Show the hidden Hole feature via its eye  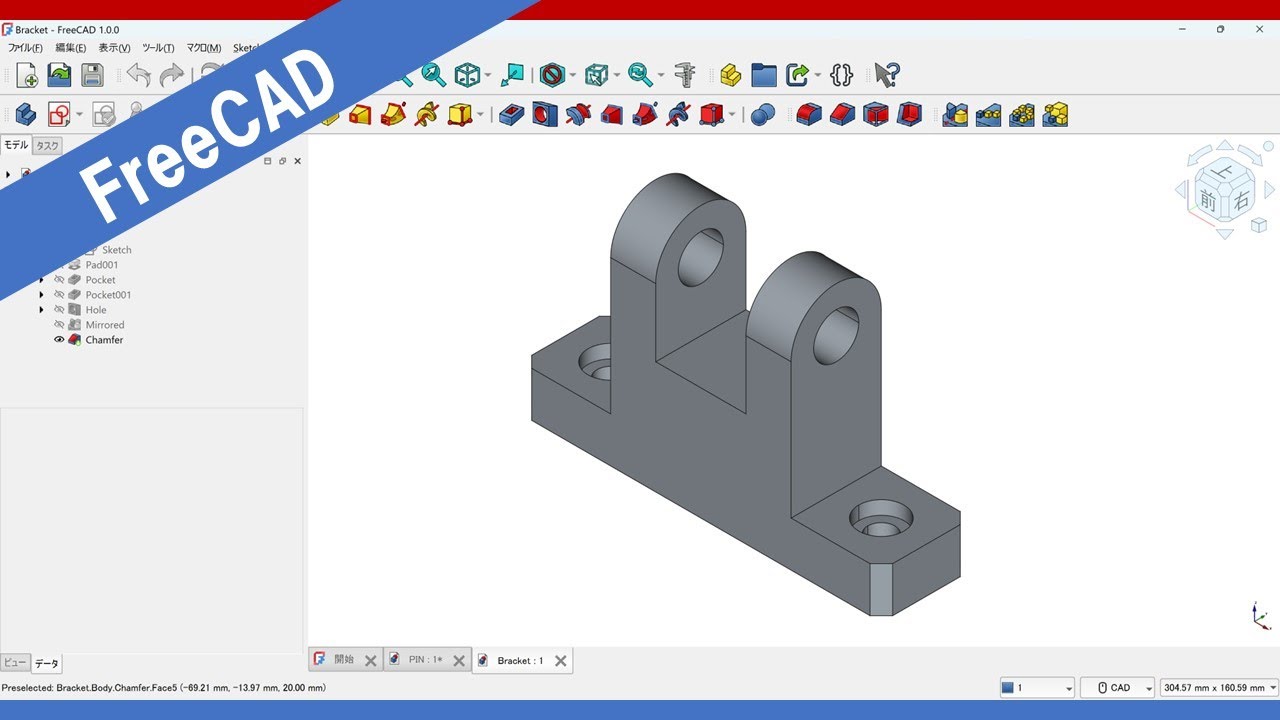coord(59,310)
